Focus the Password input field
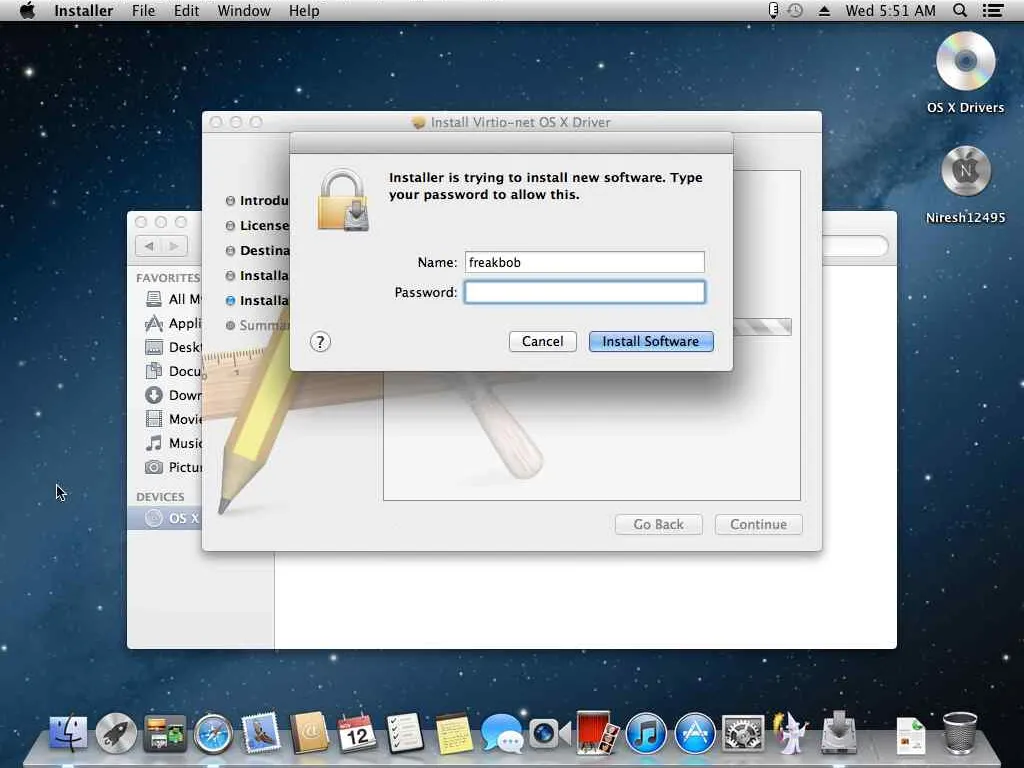The height and width of the screenshot is (768, 1024). click(584, 292)
